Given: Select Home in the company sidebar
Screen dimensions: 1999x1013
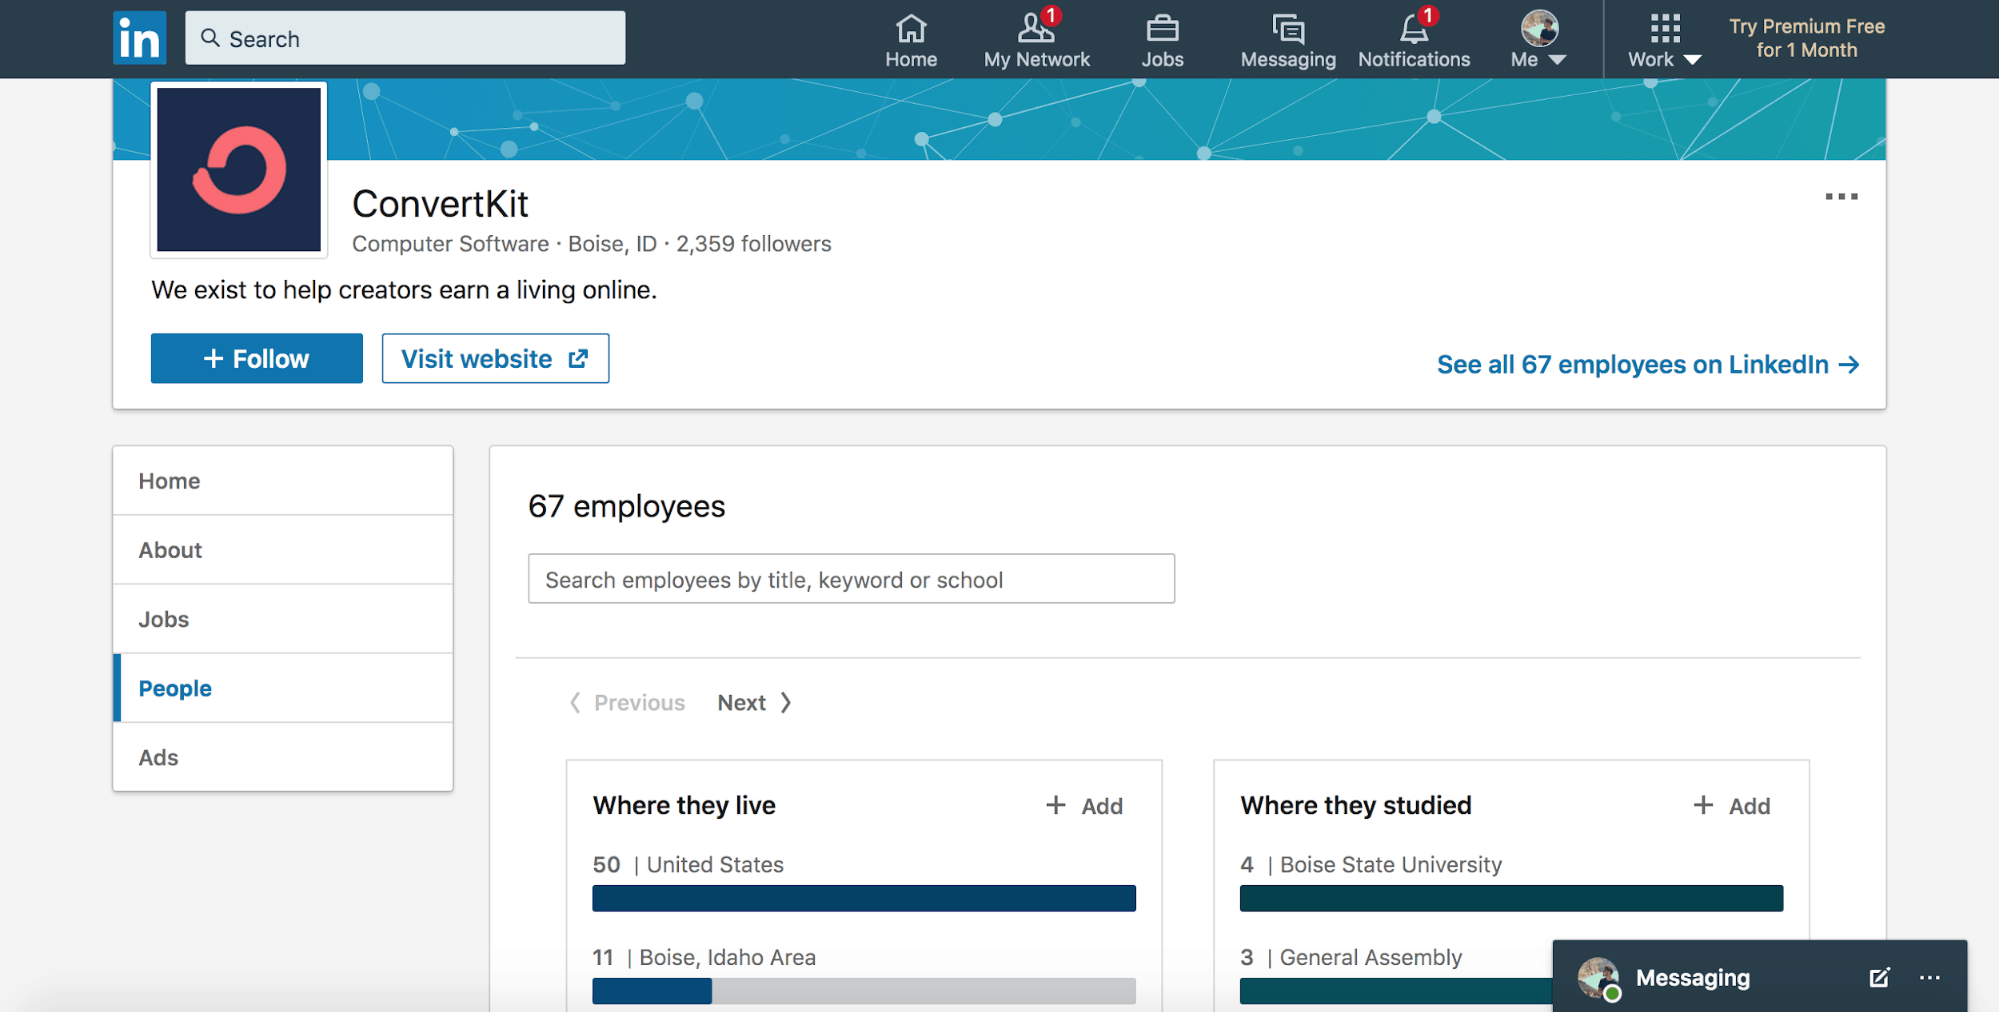Looking at the screenshot, I should click(x=283, y=481).
